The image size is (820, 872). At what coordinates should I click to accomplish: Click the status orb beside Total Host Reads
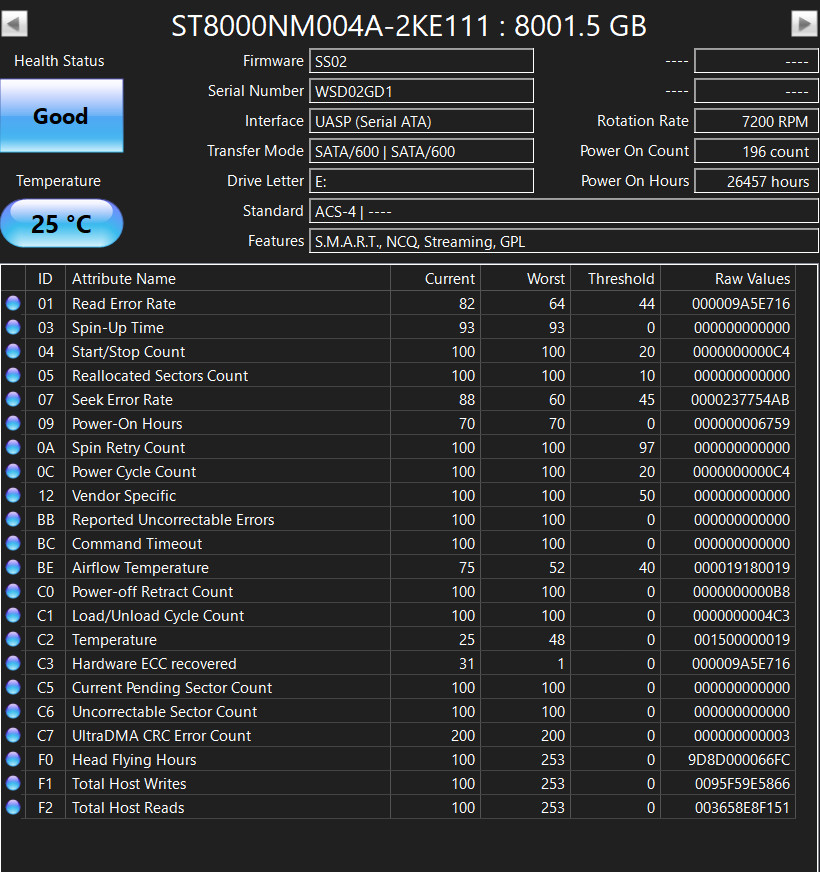coord(13,807)
